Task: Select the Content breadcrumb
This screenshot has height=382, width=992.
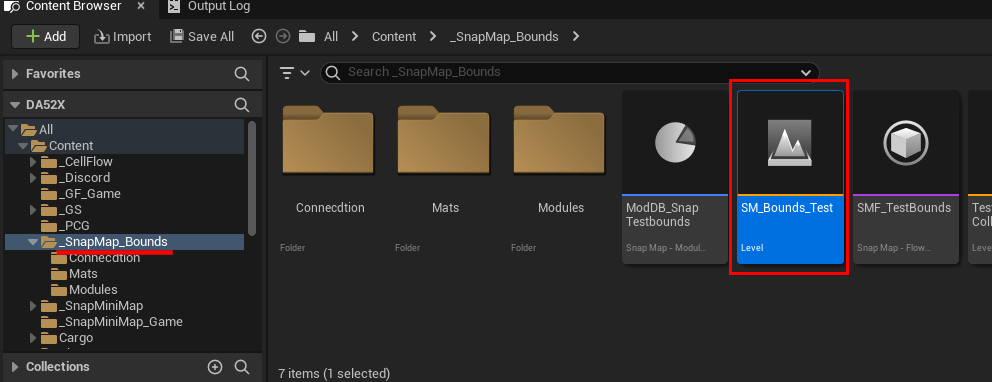Action: (x=394, y=37)
